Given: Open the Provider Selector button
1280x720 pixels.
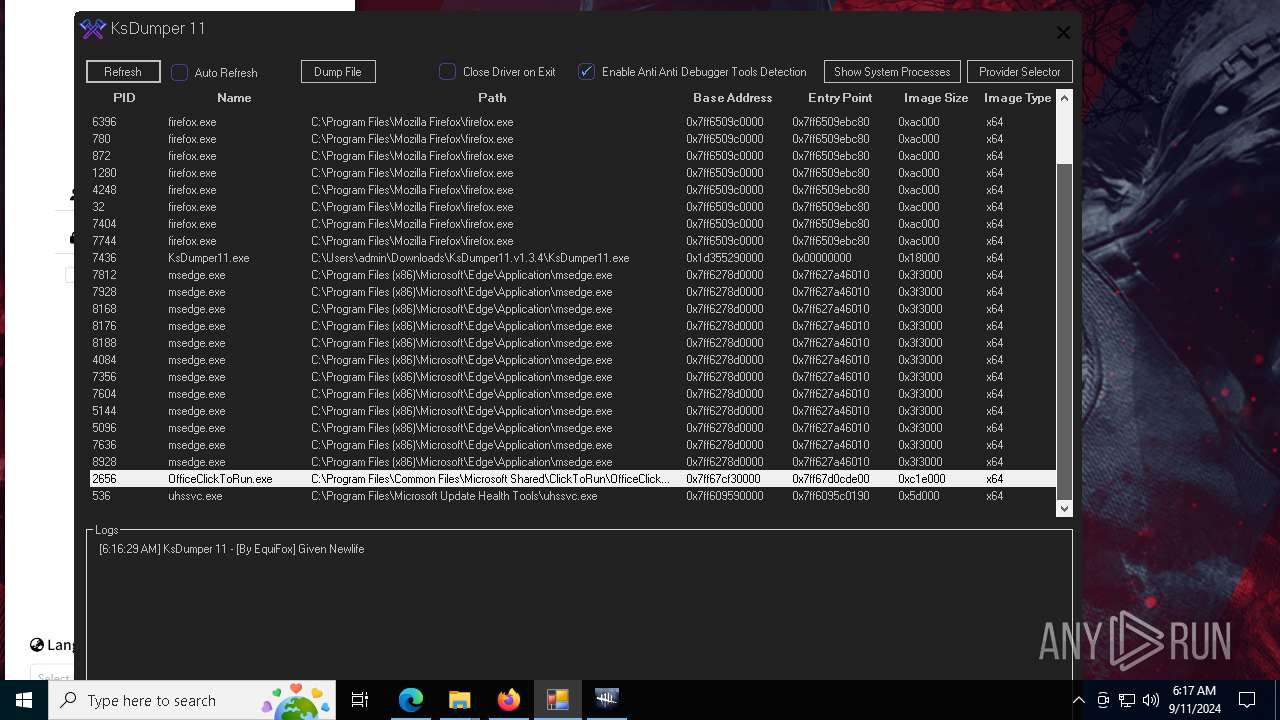Looking at the screenshot, I should click(x=1020, y=72).
